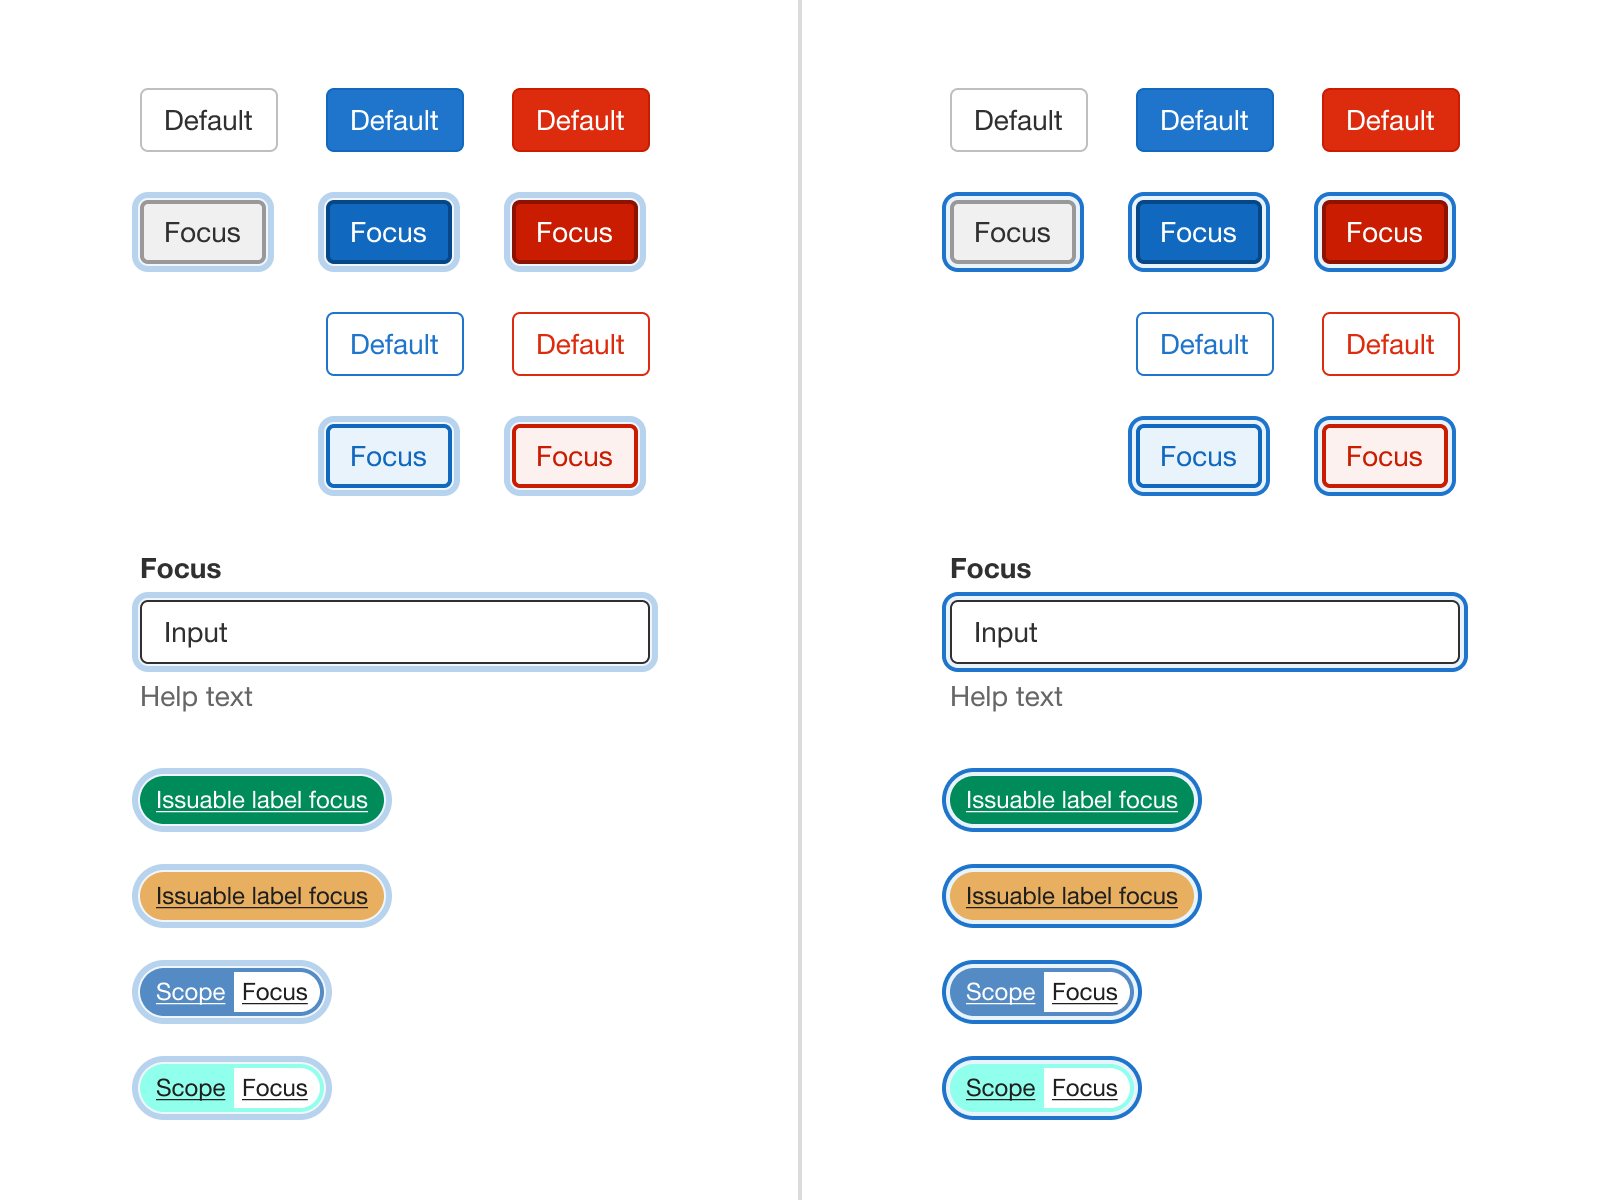This screenshot has height=1200, width=1600.
Task: Select the light blue Focus button on the left
Action: tap(389, 456)
